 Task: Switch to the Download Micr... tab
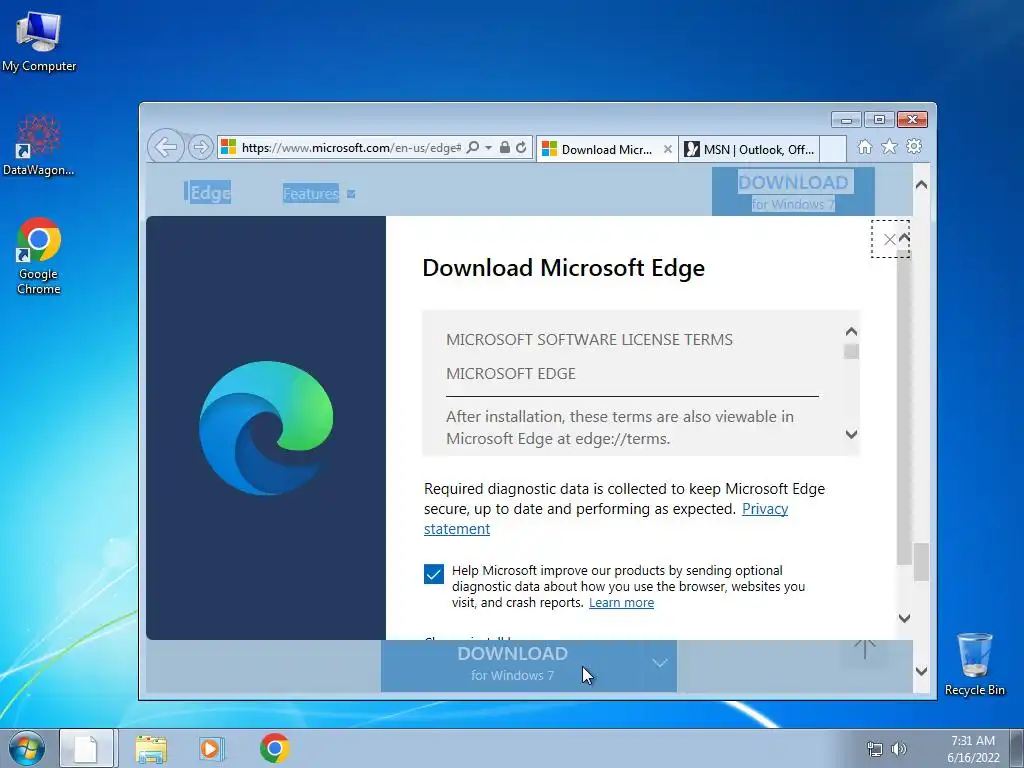606,150
